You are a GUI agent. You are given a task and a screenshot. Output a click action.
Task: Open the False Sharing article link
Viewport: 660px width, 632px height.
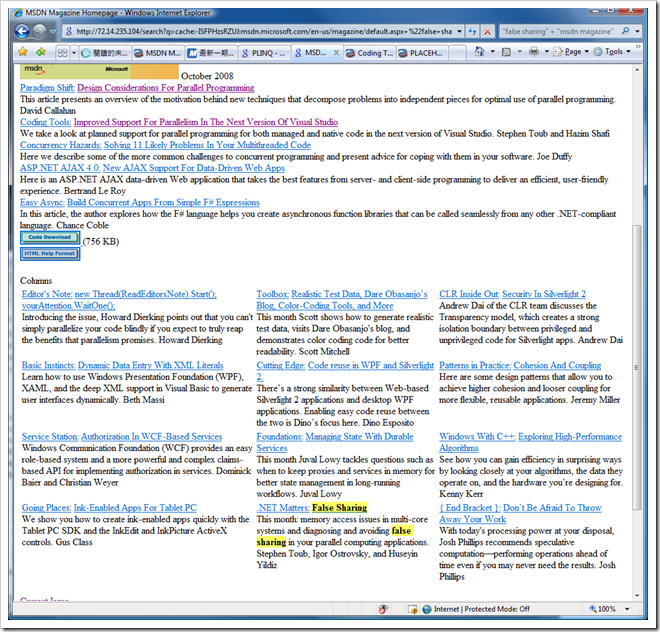click(340, 508)
